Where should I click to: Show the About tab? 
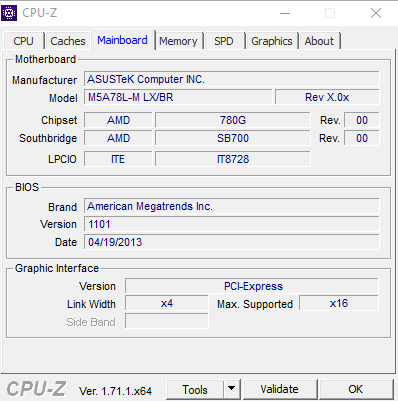click(319, 41)
